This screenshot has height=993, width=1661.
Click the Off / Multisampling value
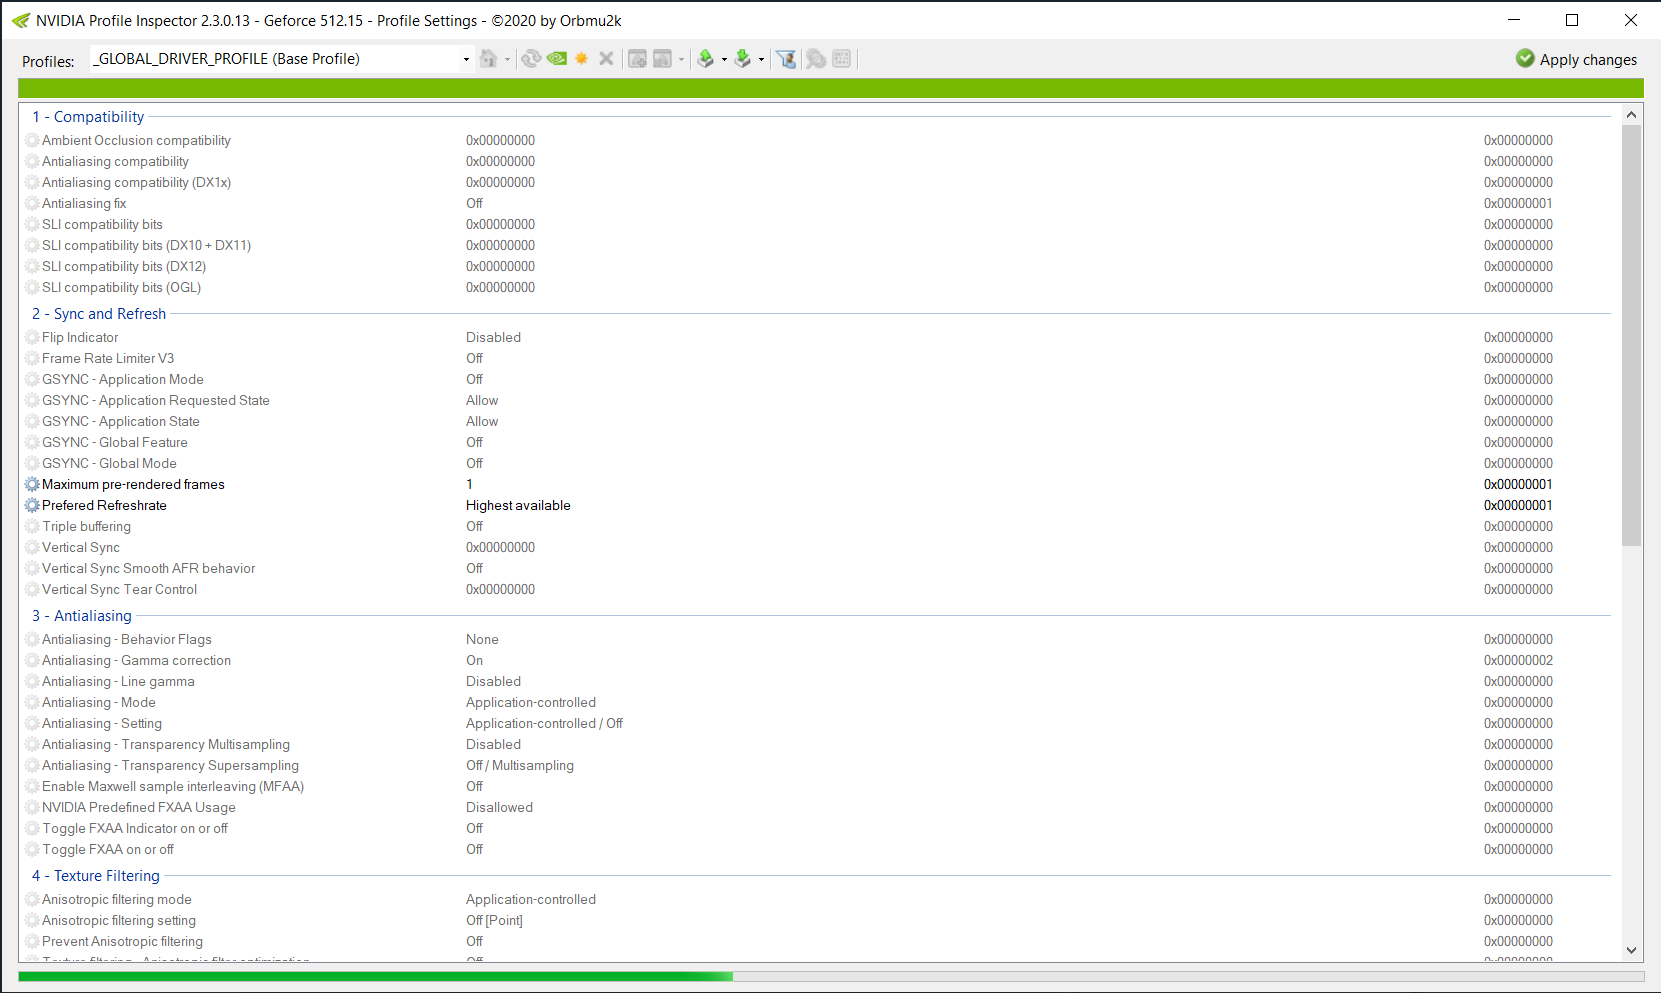(520, 765)
